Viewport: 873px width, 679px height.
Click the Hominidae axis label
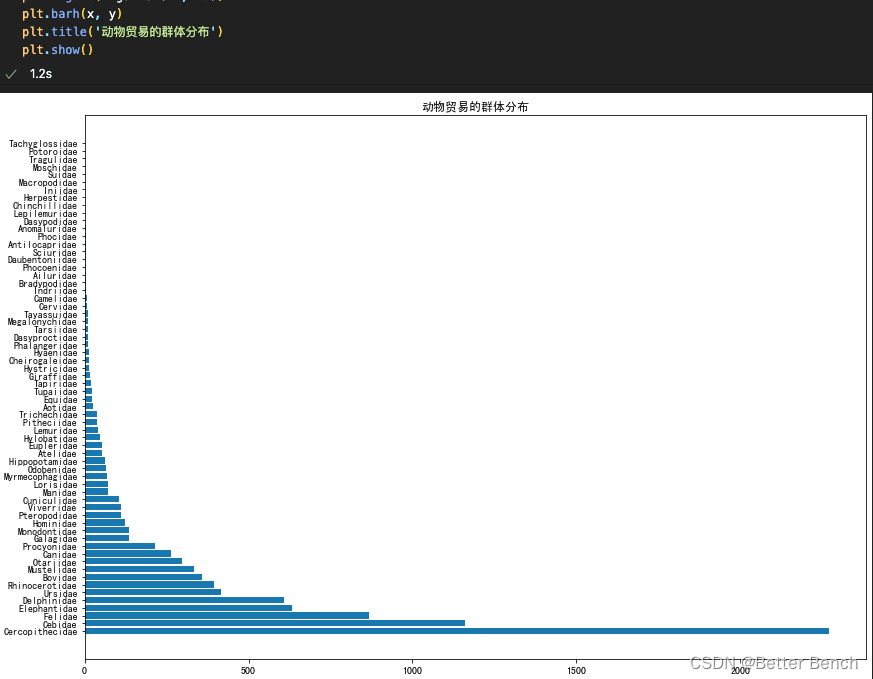click(55, 524)
